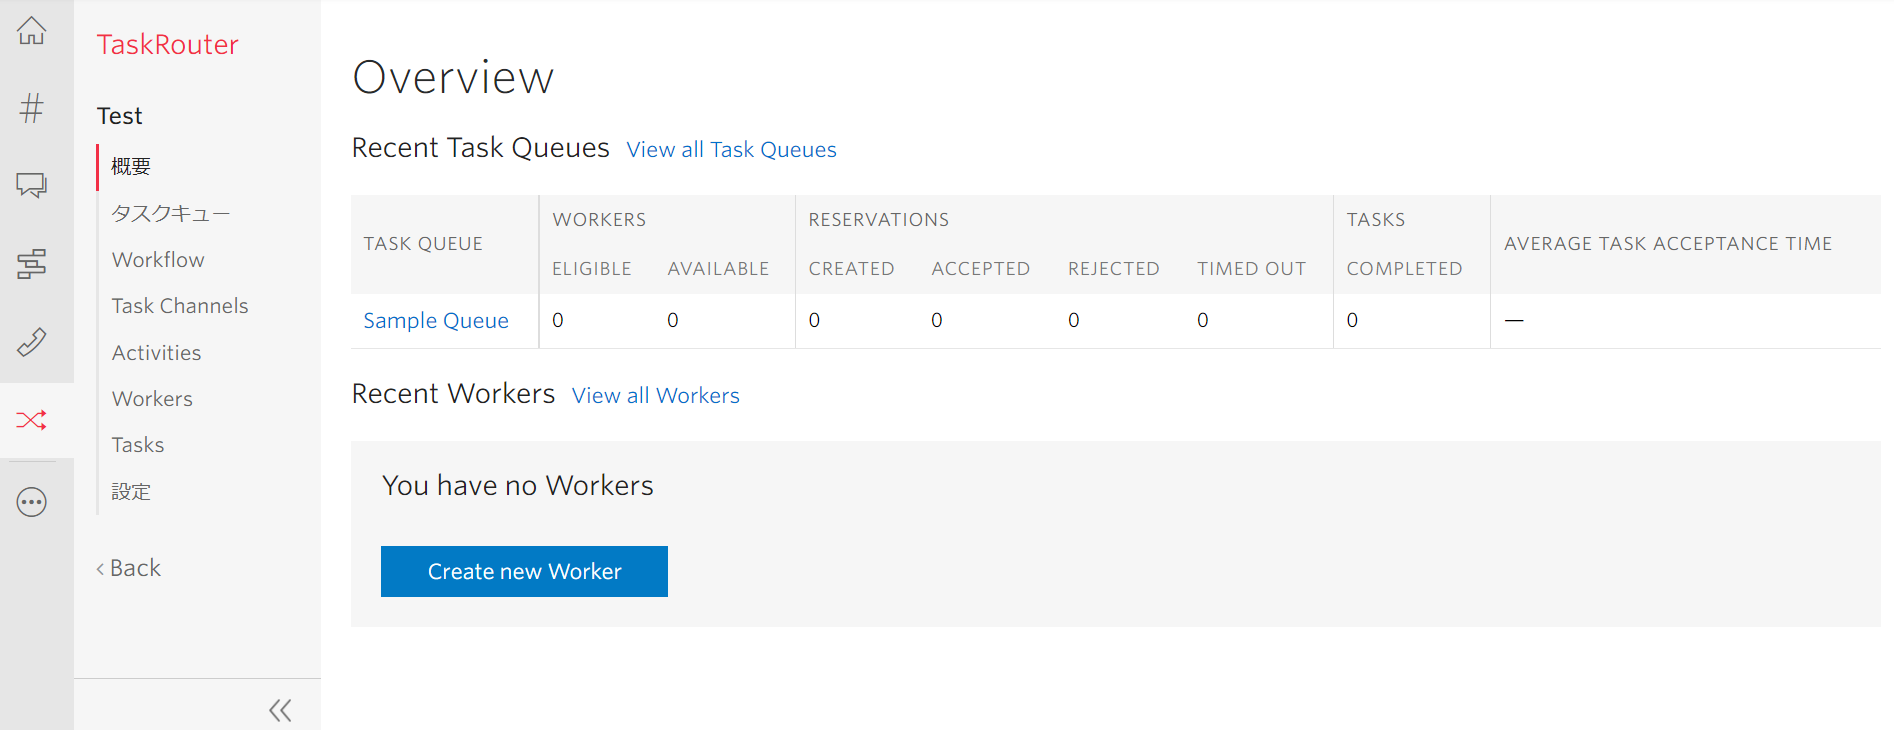The image size is (1894, 730).
Task: Open Task Channels in sidebar
Action: click(180, 306)
